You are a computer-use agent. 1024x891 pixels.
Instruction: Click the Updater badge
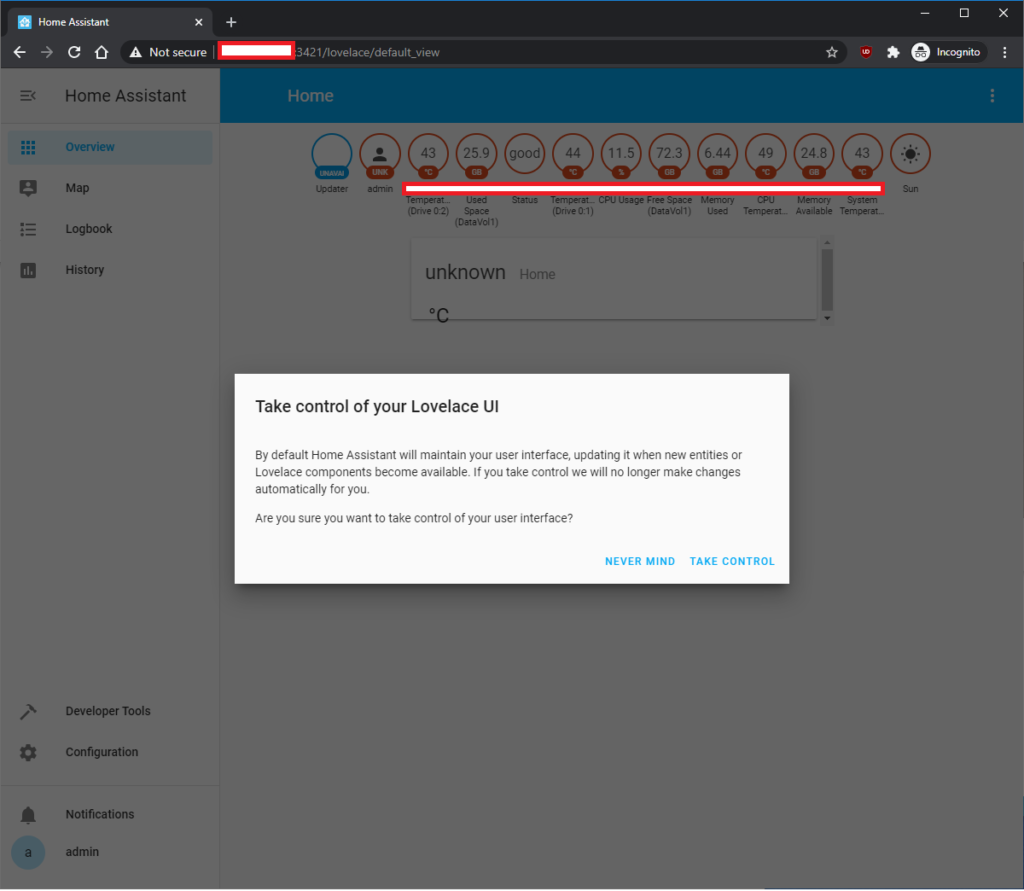[x=332, y=155]
